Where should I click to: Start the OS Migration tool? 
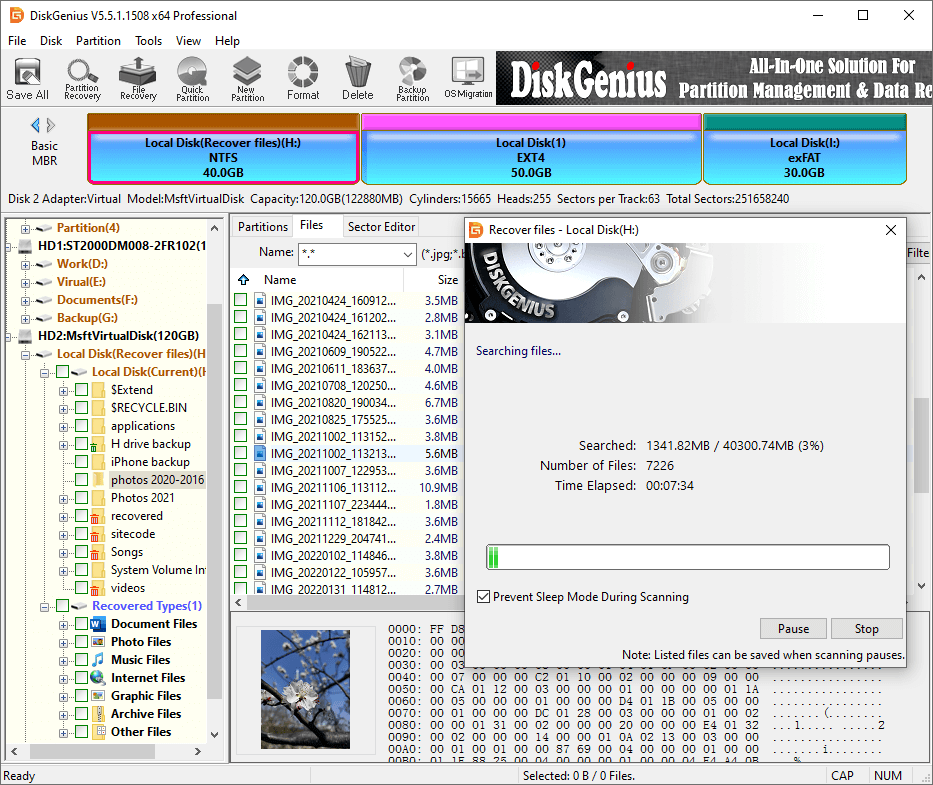pos(468,79)
